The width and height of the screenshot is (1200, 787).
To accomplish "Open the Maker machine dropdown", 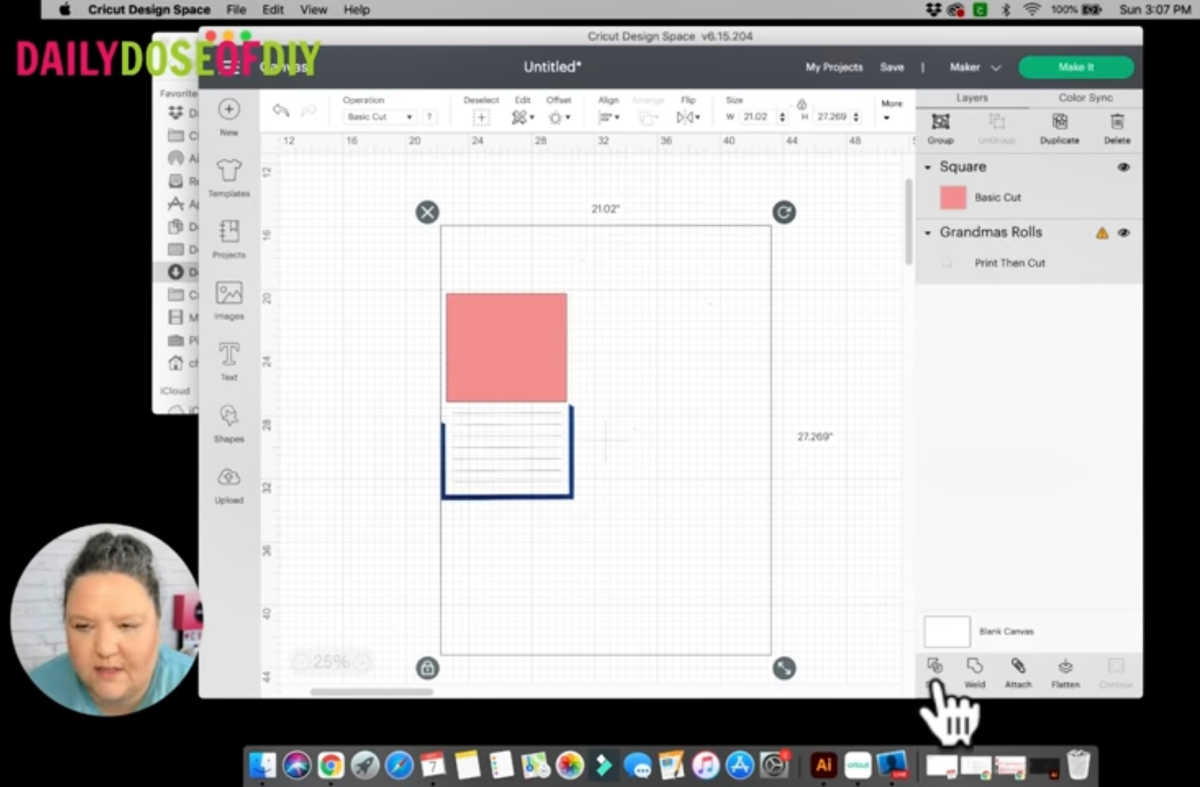I will [975, 67].
